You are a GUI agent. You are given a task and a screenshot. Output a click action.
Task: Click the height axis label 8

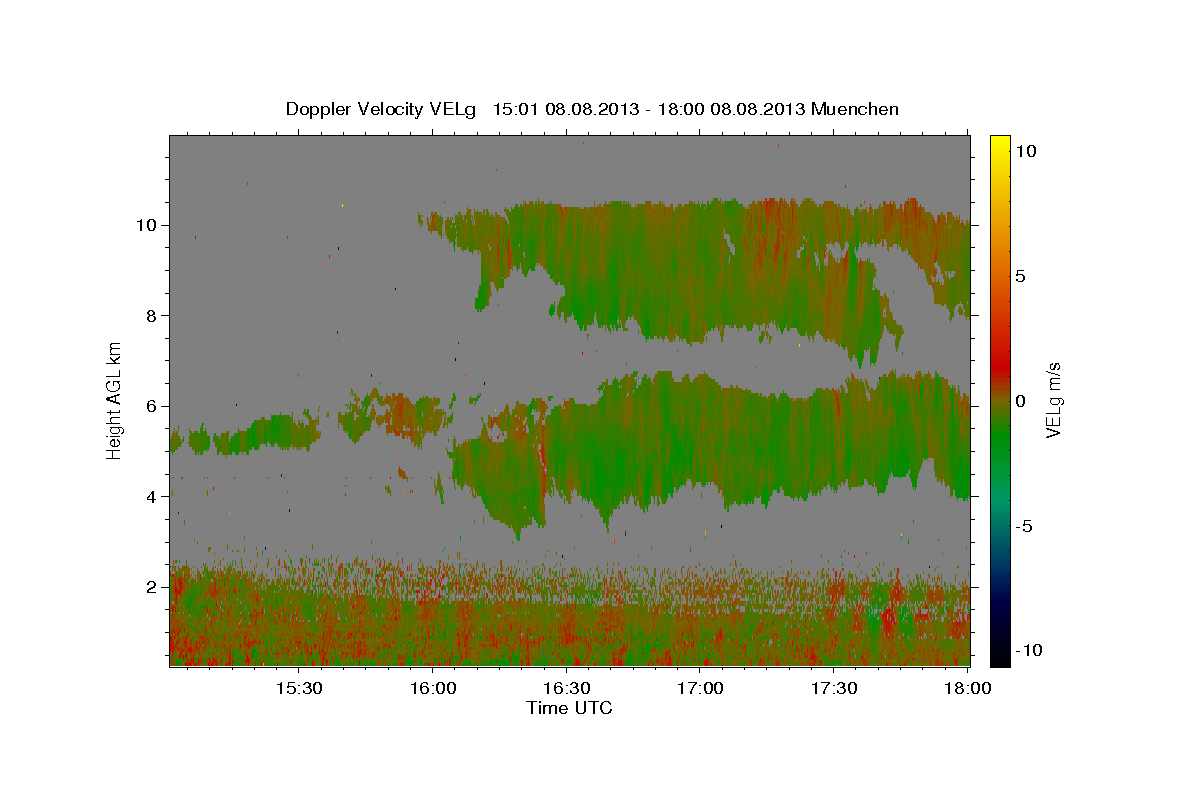(x=152, y=316)
